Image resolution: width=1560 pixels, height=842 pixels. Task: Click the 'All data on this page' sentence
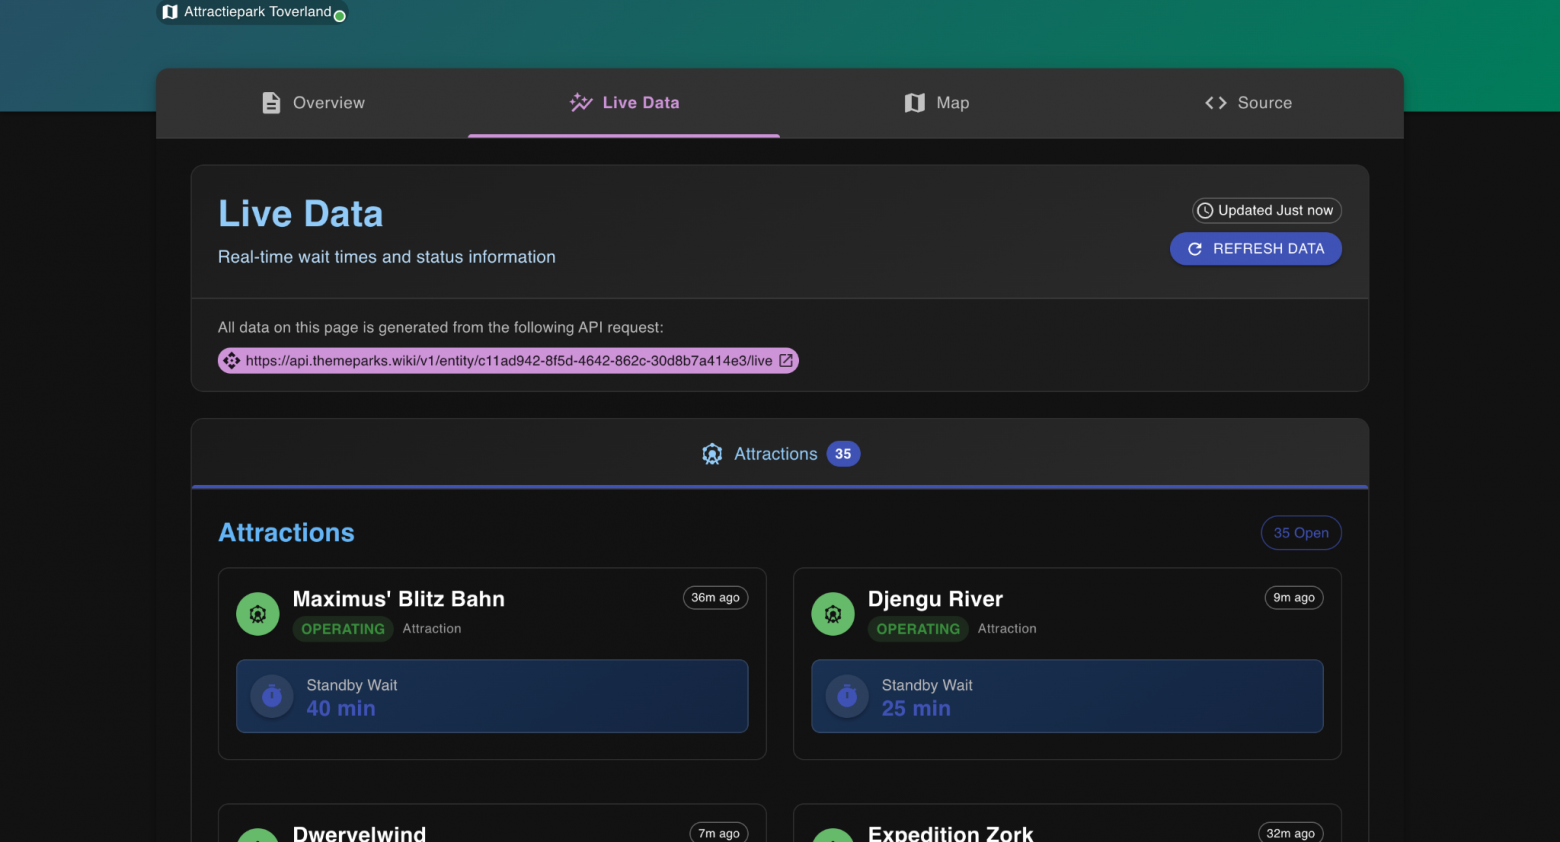pos(441,327)
